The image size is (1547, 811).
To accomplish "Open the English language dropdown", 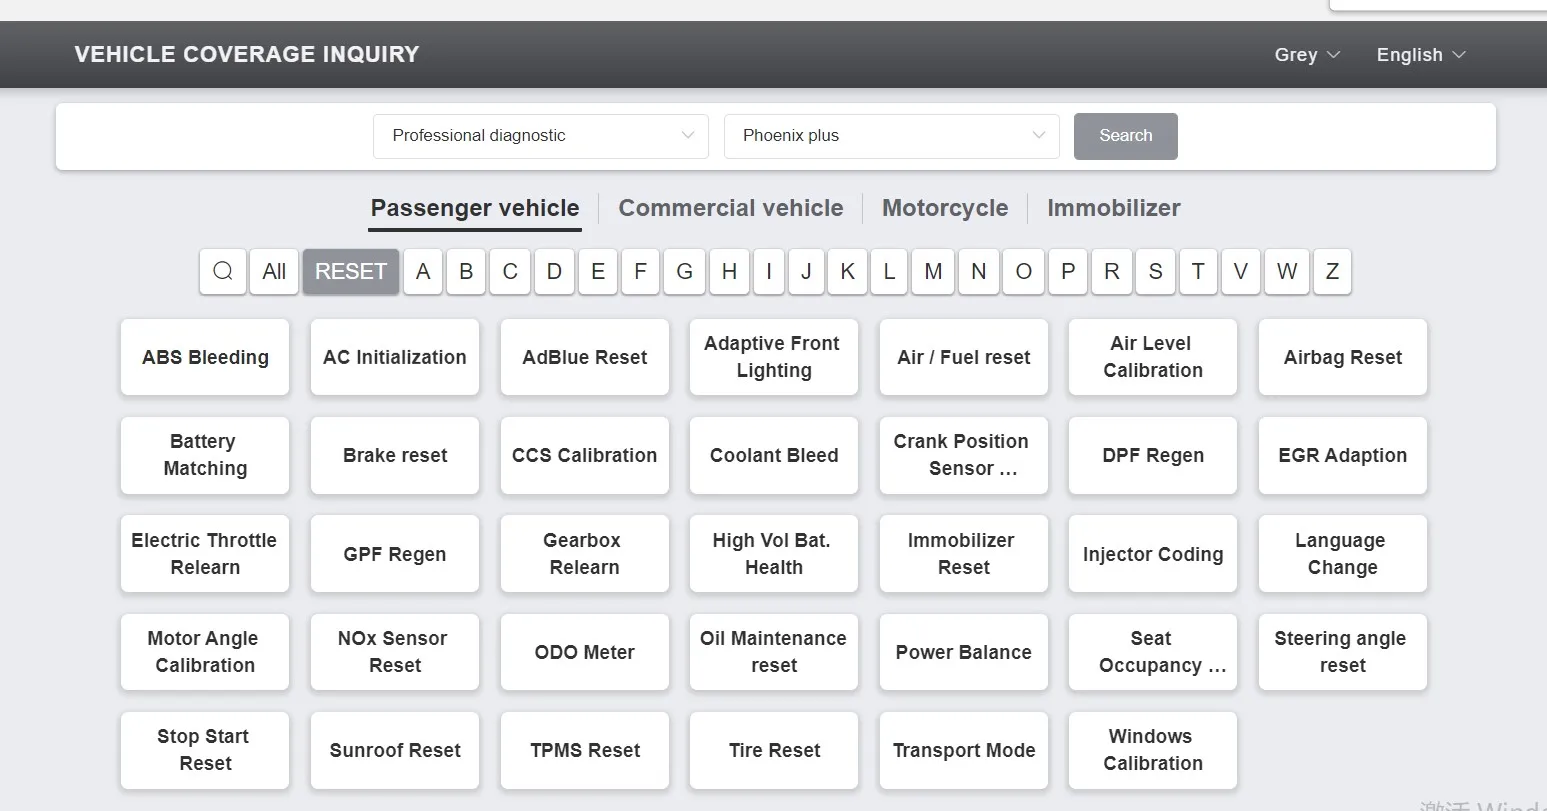I will pos(1421,55).
